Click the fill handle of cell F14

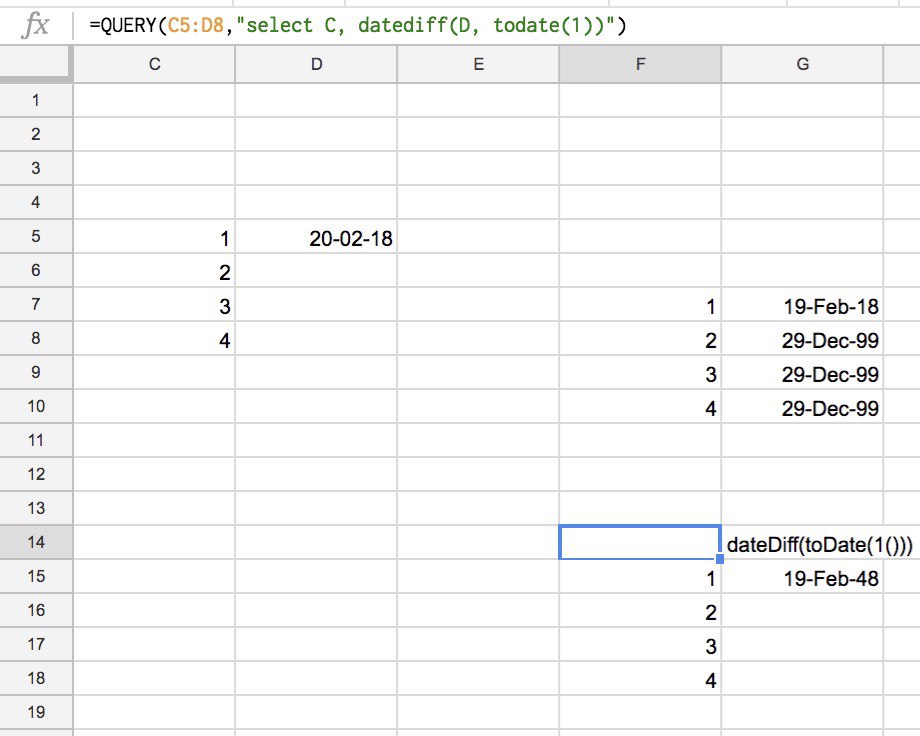pos(720,559)
